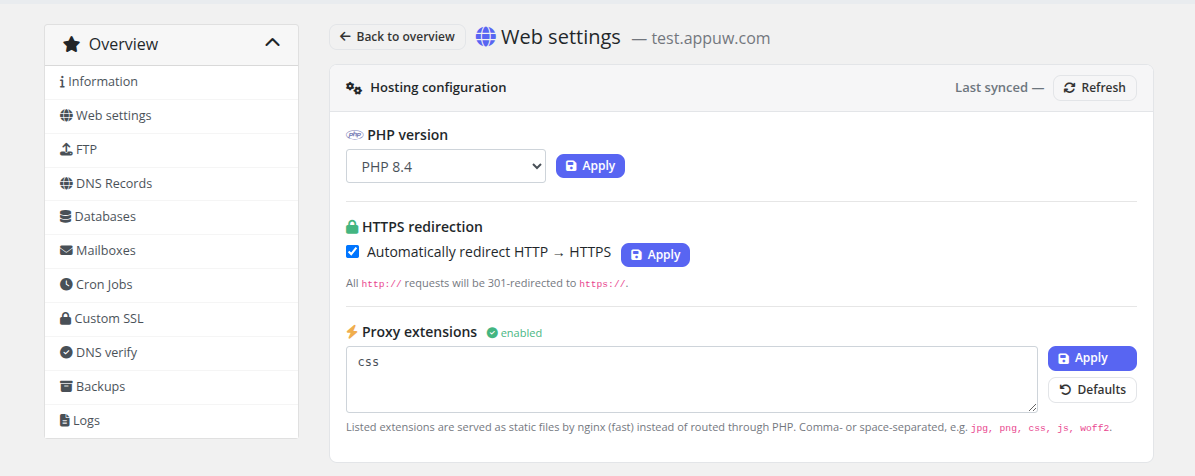Screen dimensions: 1195x476
Task: Toggle Automatically redirect HTTP to HTTPS checkbox
Action: (x=352, y=251)
